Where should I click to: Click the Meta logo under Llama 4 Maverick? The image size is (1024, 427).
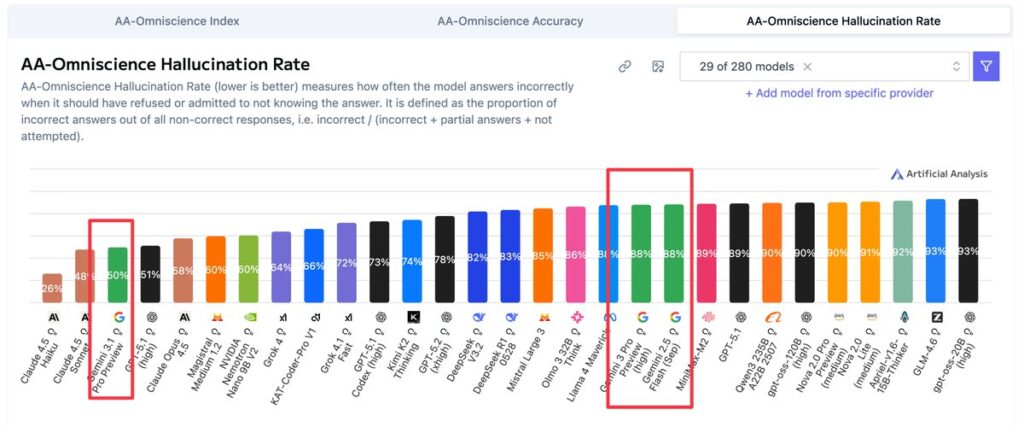pos(608,317)
